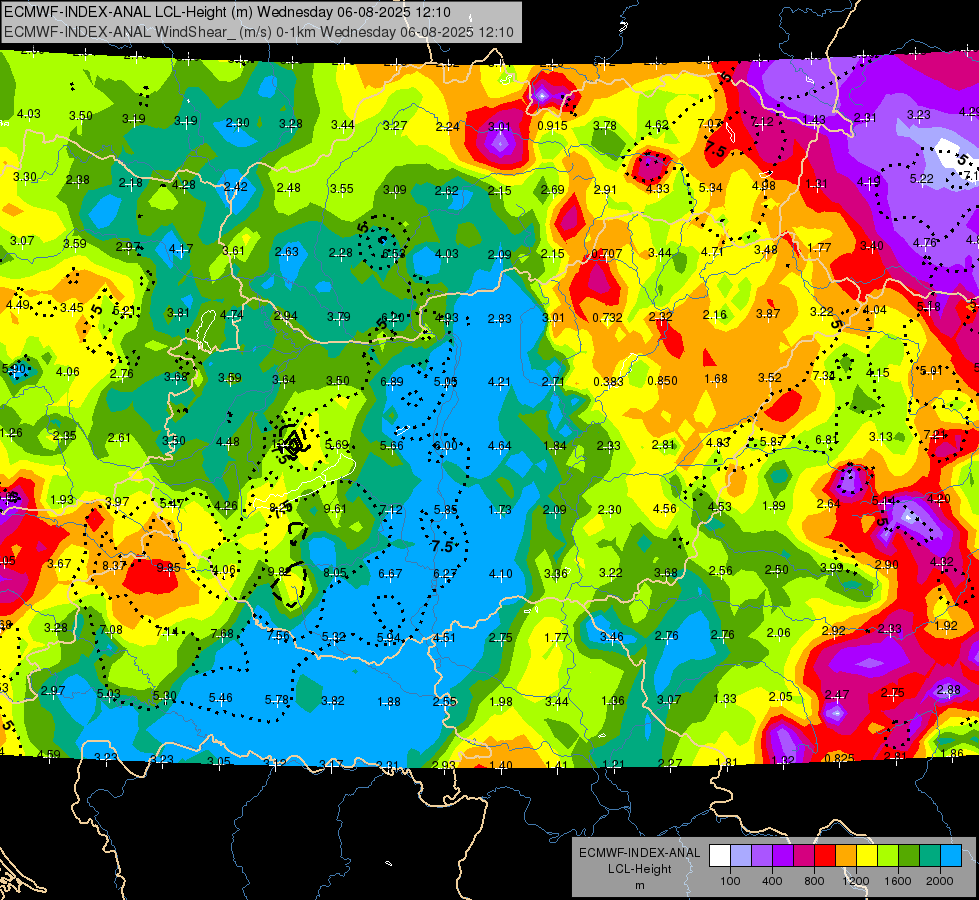Click the wind shear value 5.78
The height and width of the screenshot is (900, 979).
click(277, 700)
